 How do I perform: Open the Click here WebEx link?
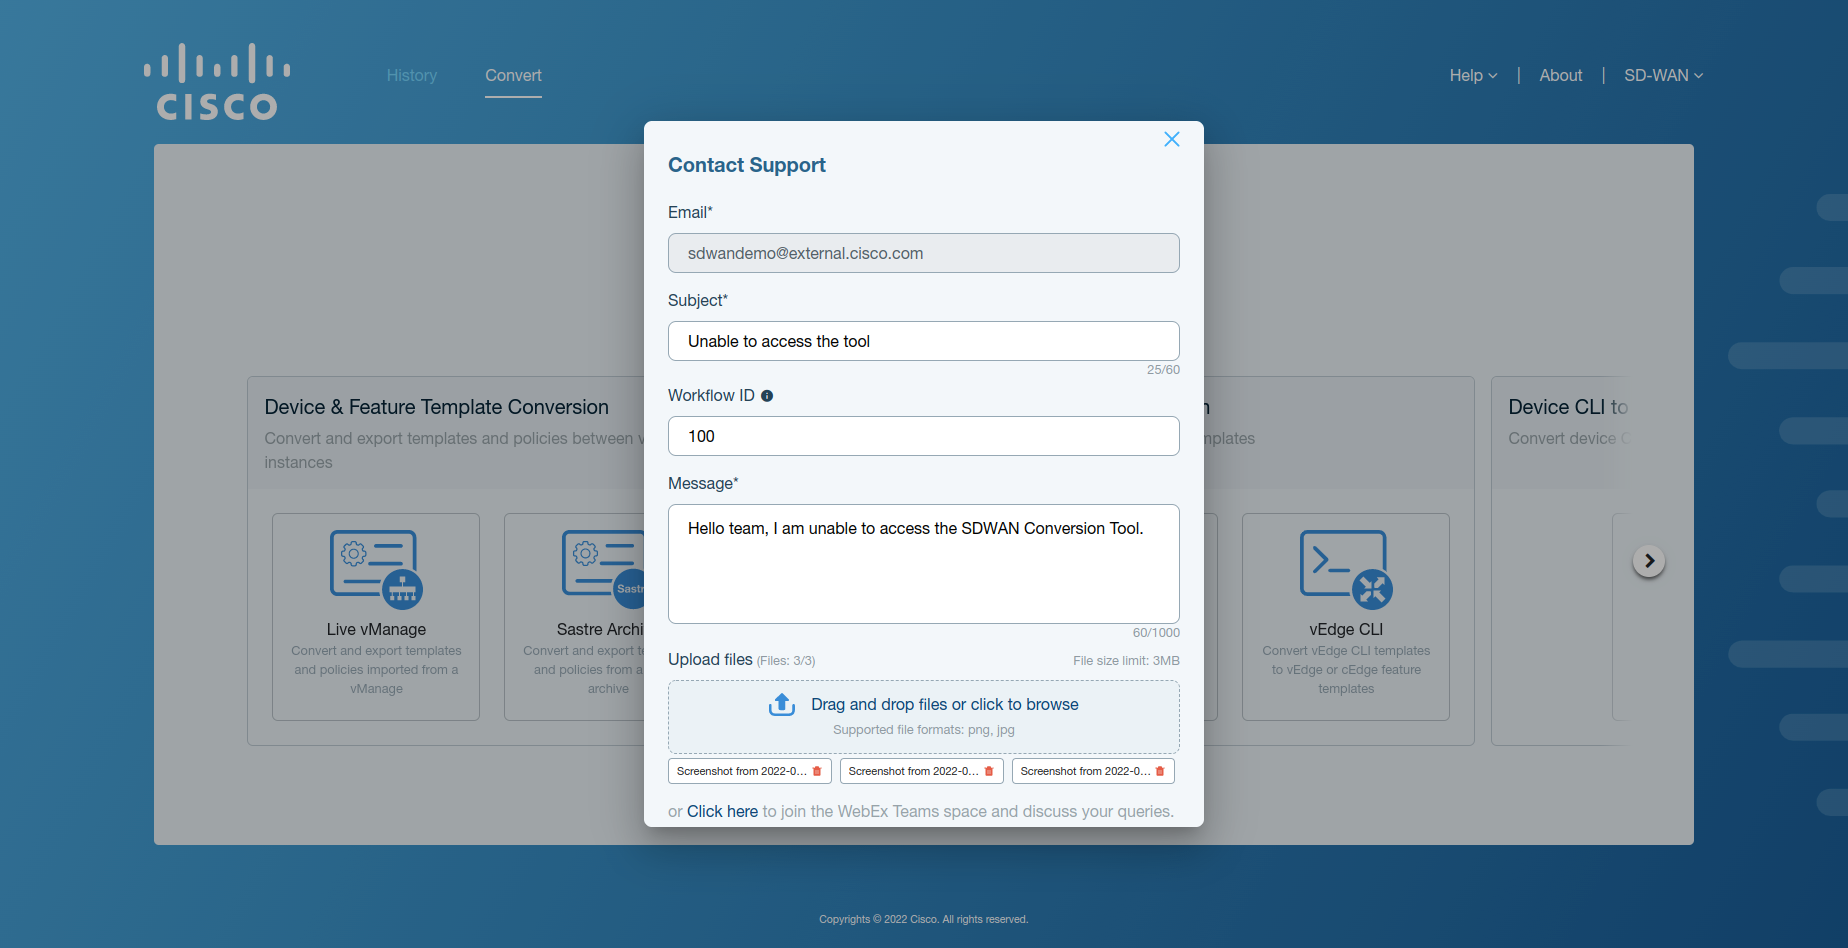(x=722, y=811)
